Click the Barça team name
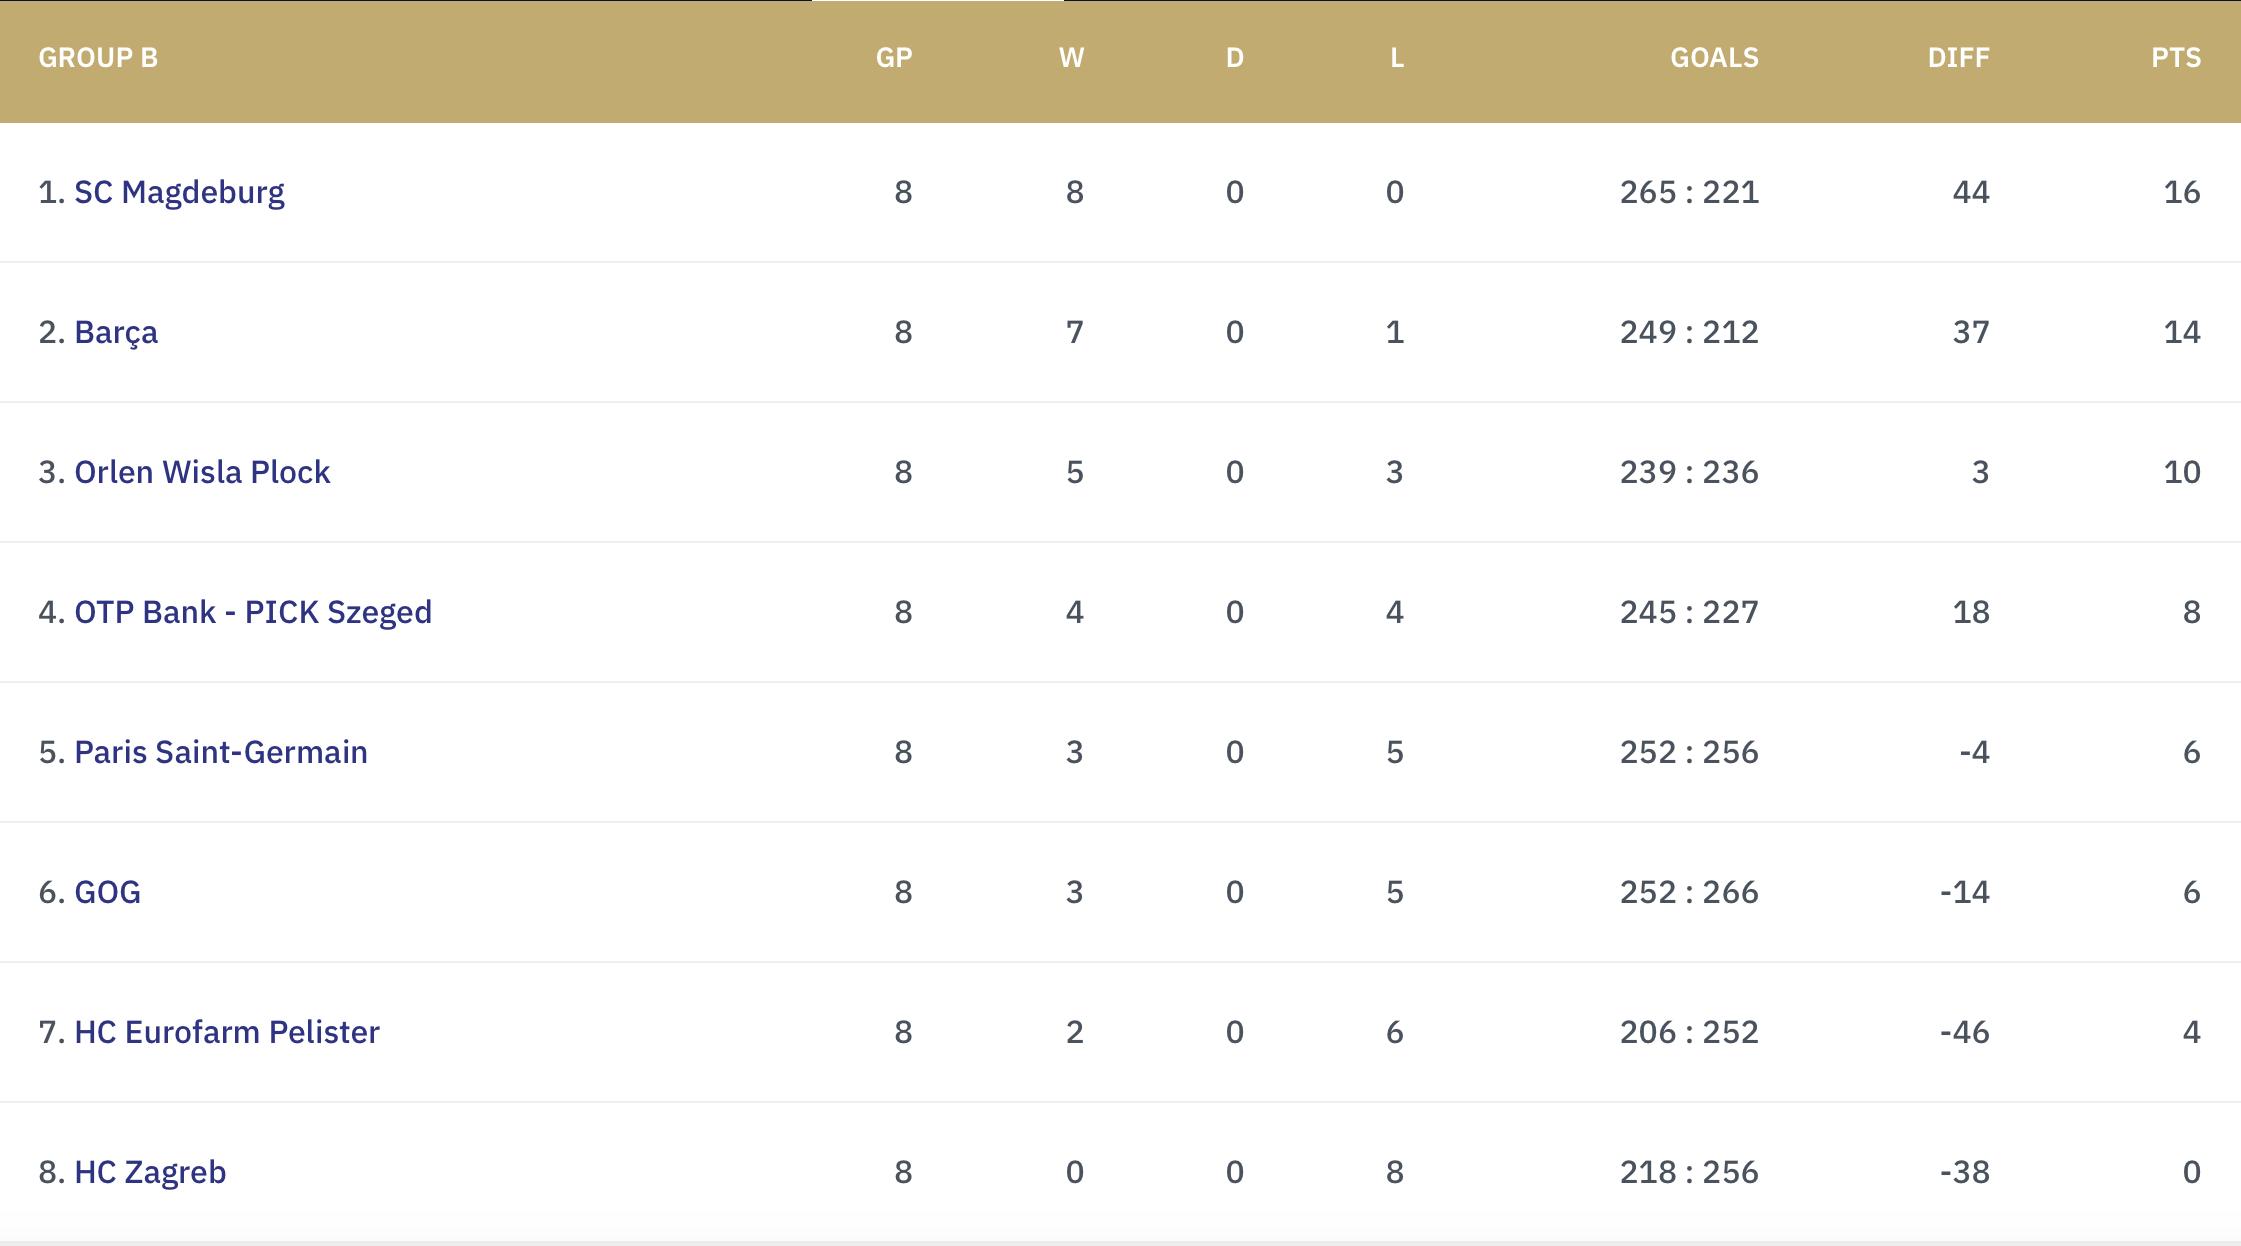This screenshot has height=1246, width=2241. (116, 332)
